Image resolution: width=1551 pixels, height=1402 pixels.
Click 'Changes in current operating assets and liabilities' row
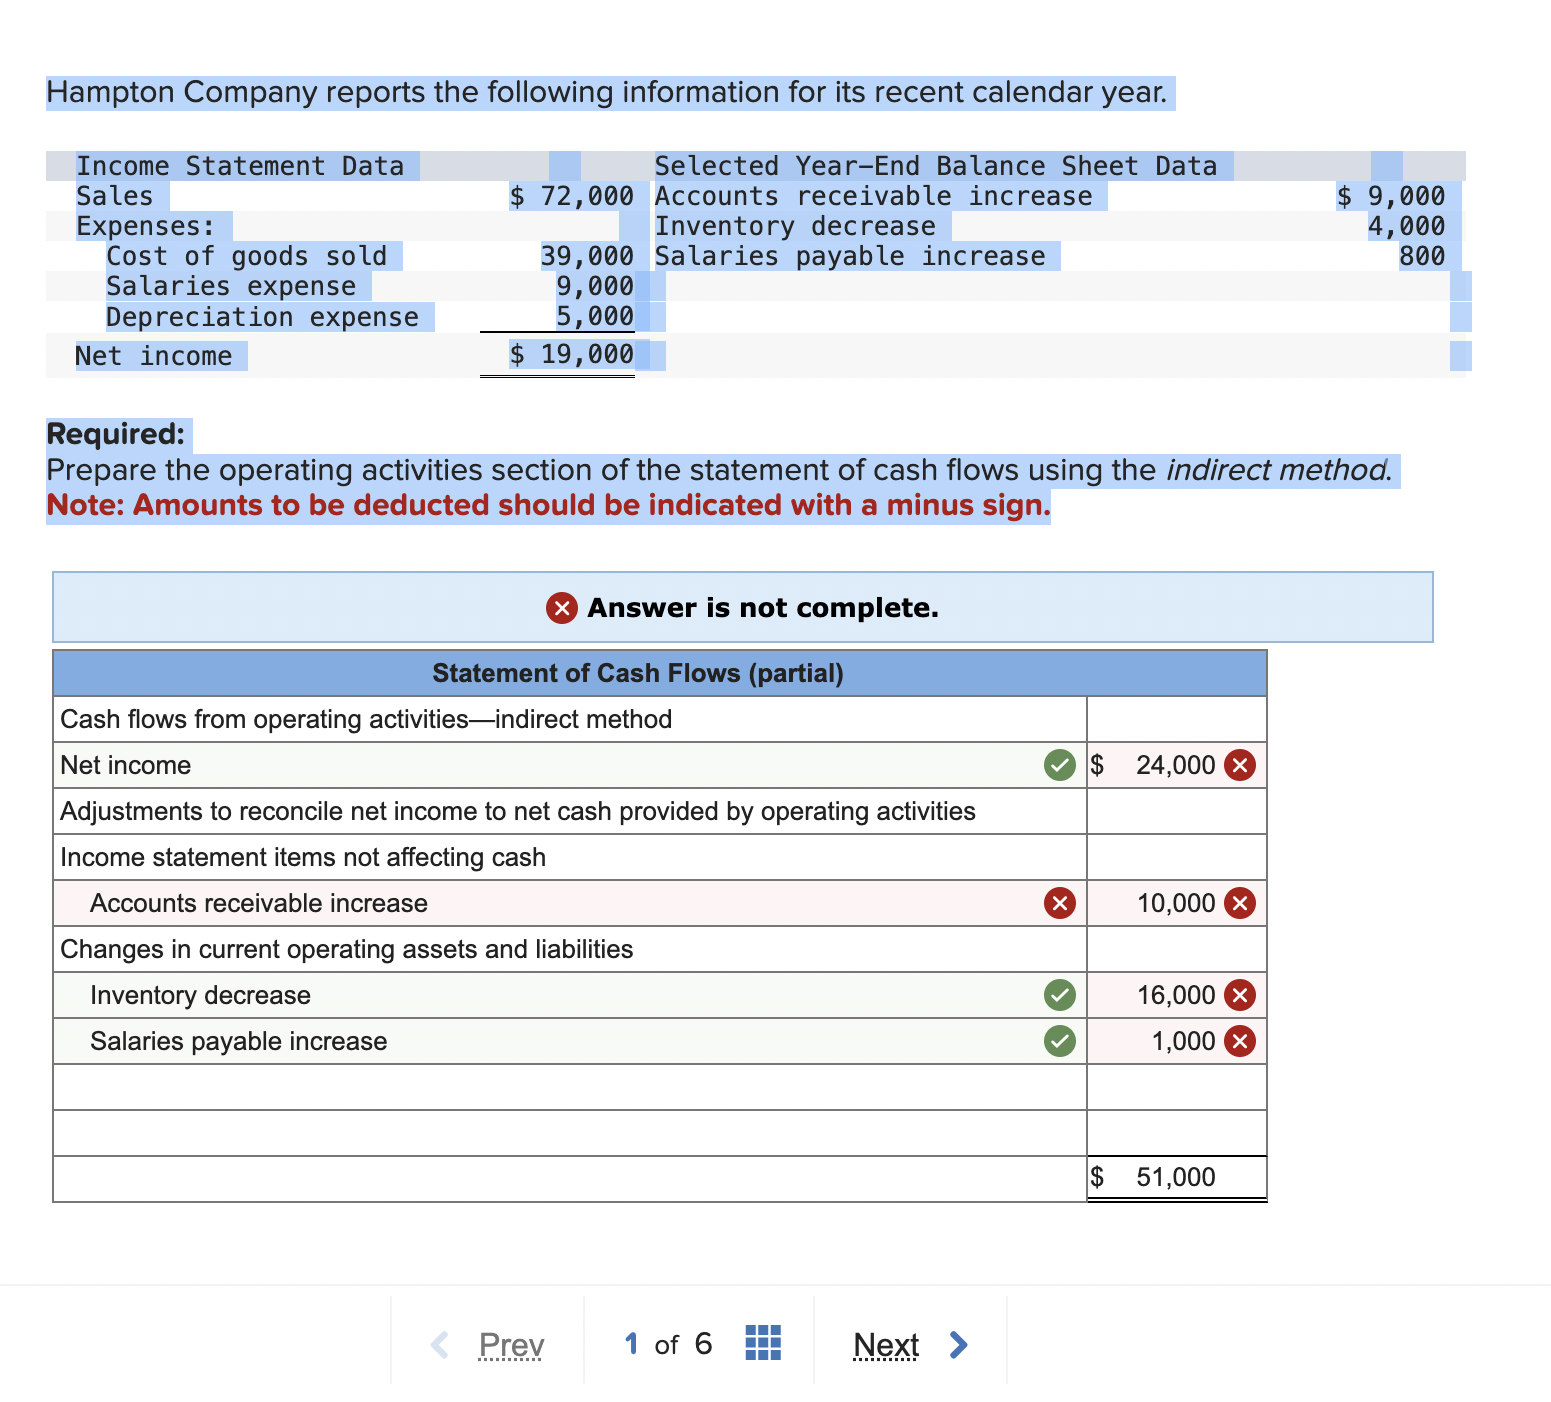[x=570, y=949]
